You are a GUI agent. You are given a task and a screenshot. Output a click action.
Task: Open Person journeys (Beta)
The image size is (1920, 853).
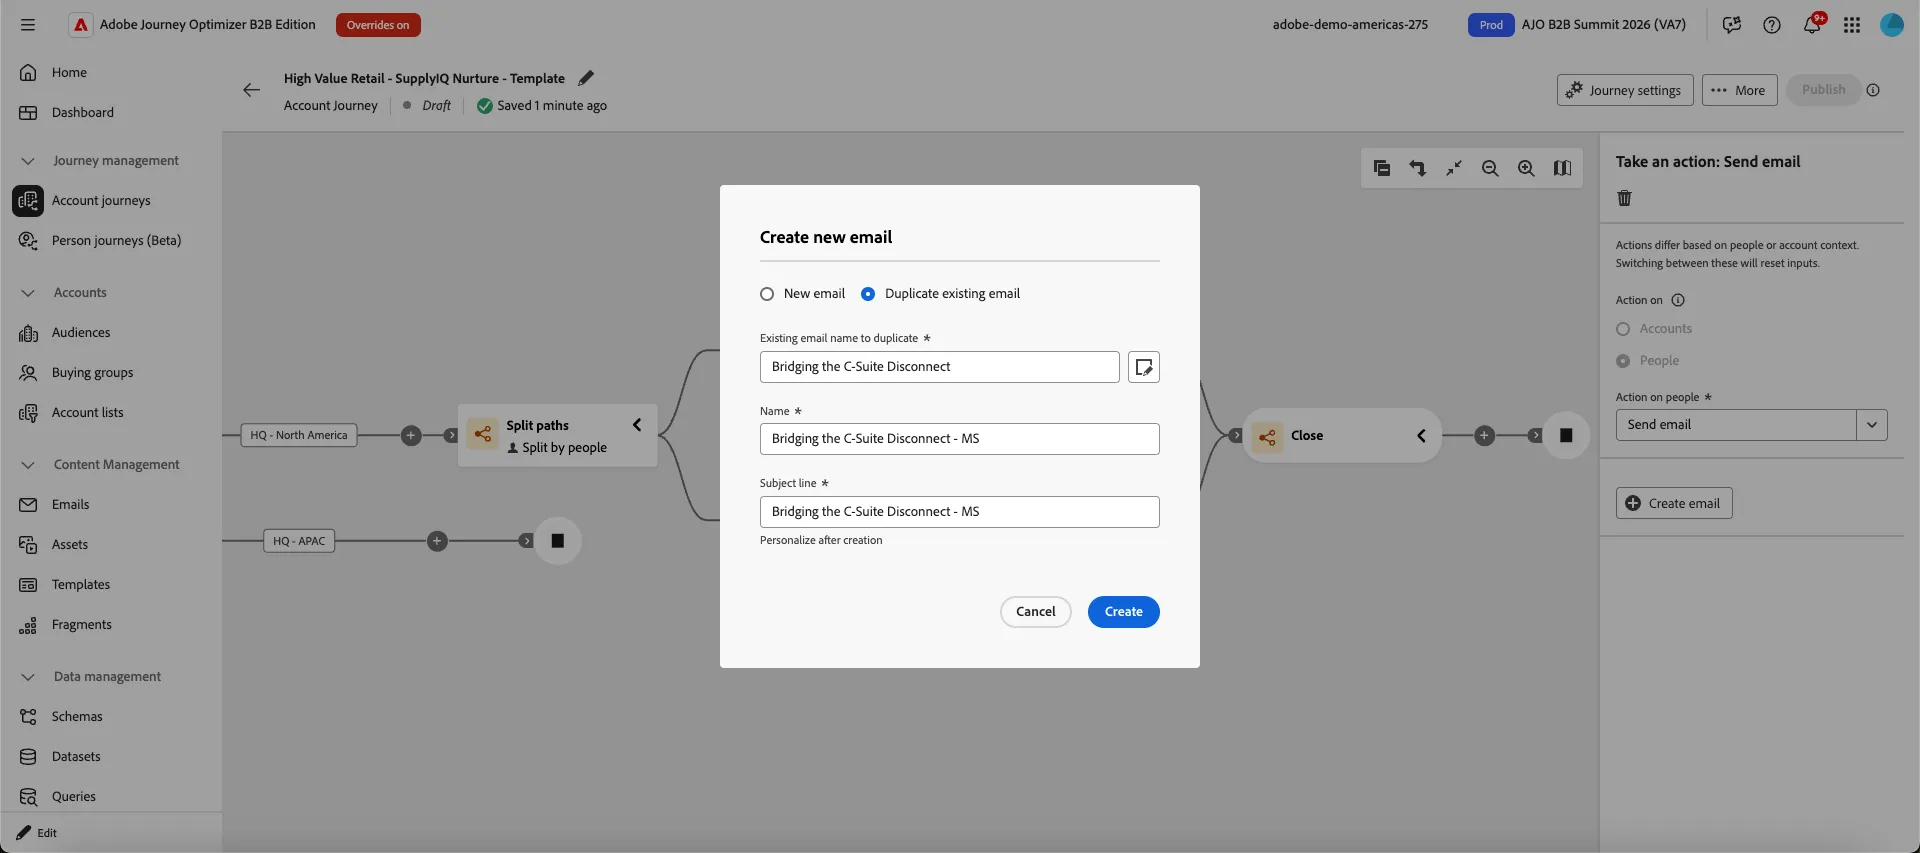tap(116, 241)
